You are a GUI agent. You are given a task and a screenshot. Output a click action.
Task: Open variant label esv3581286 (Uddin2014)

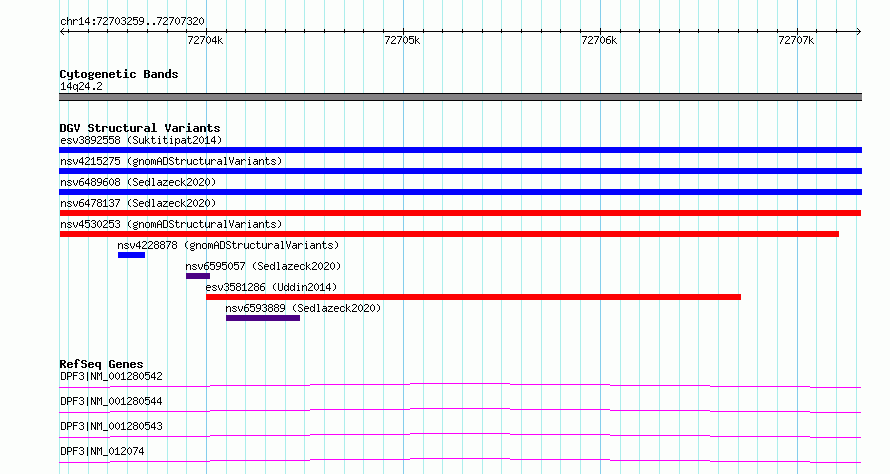[271, 287]
